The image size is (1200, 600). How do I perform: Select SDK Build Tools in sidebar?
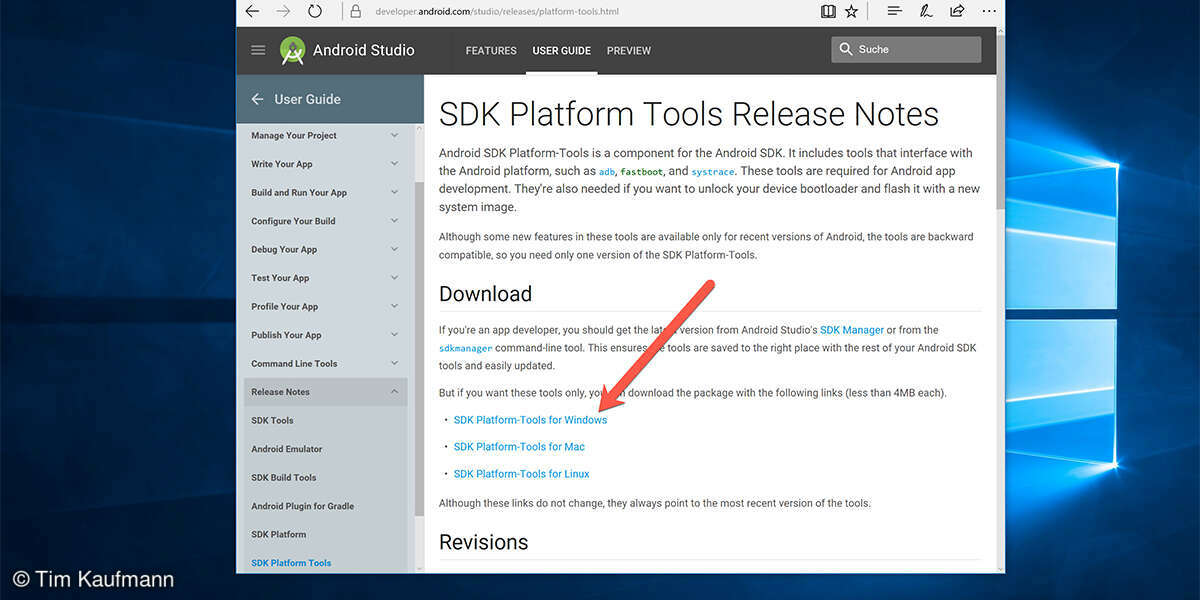coord(284,478)
